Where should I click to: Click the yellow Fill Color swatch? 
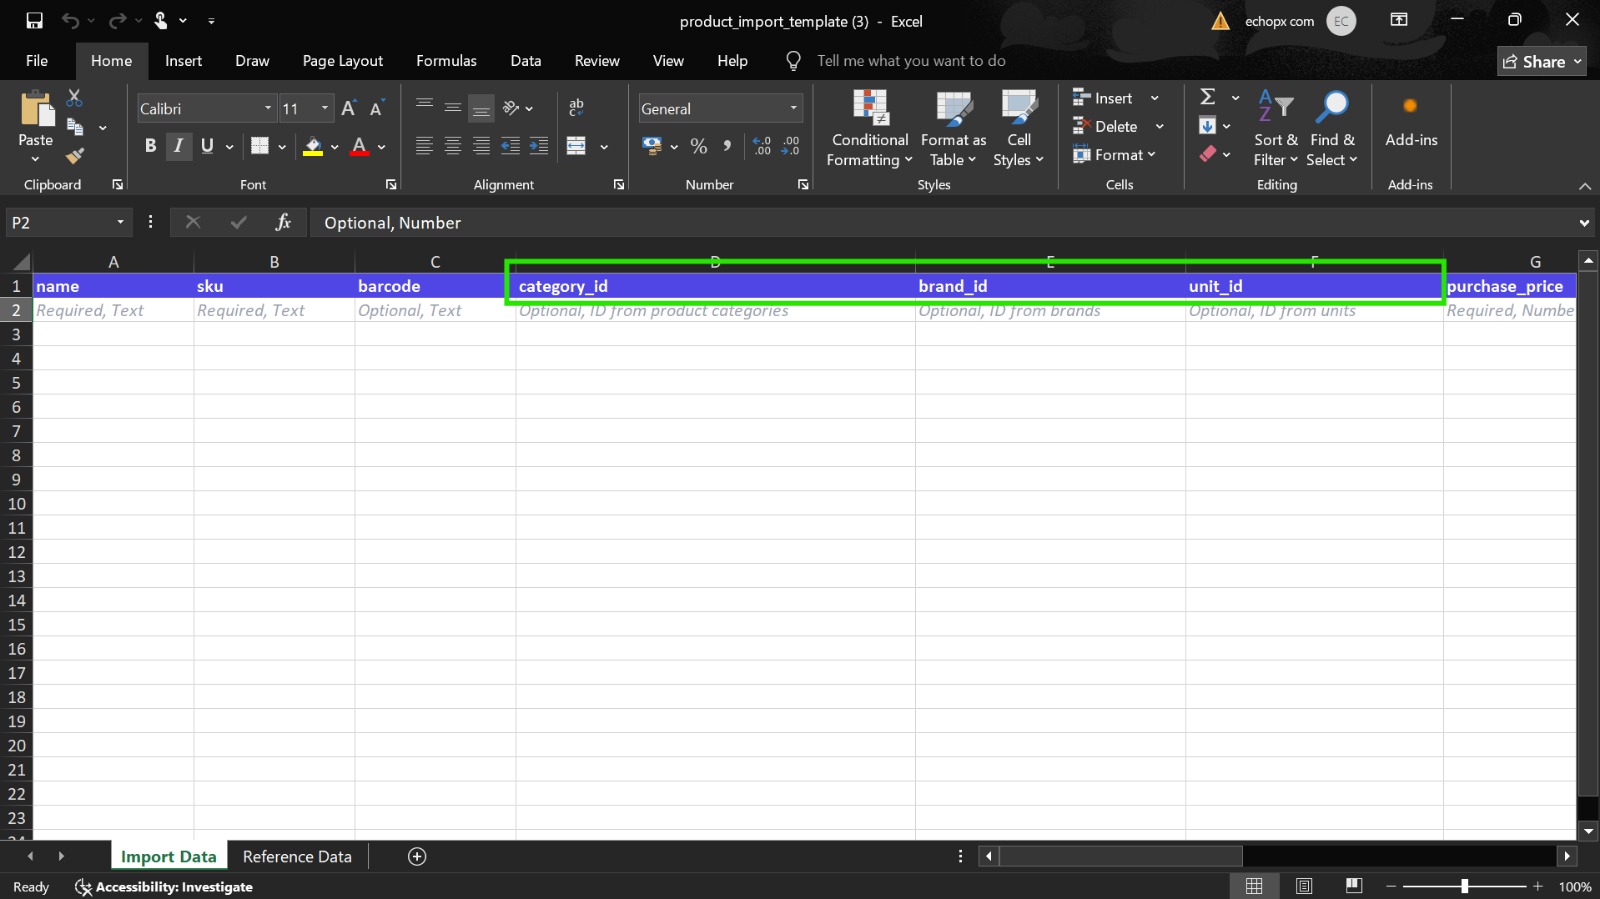pyautogui.click(x=313, y=147)
